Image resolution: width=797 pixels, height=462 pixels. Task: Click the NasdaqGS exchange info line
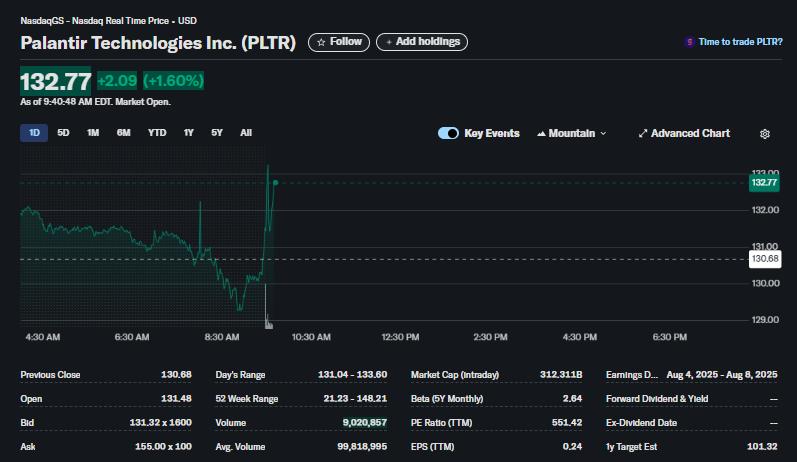tap(108, 21)
